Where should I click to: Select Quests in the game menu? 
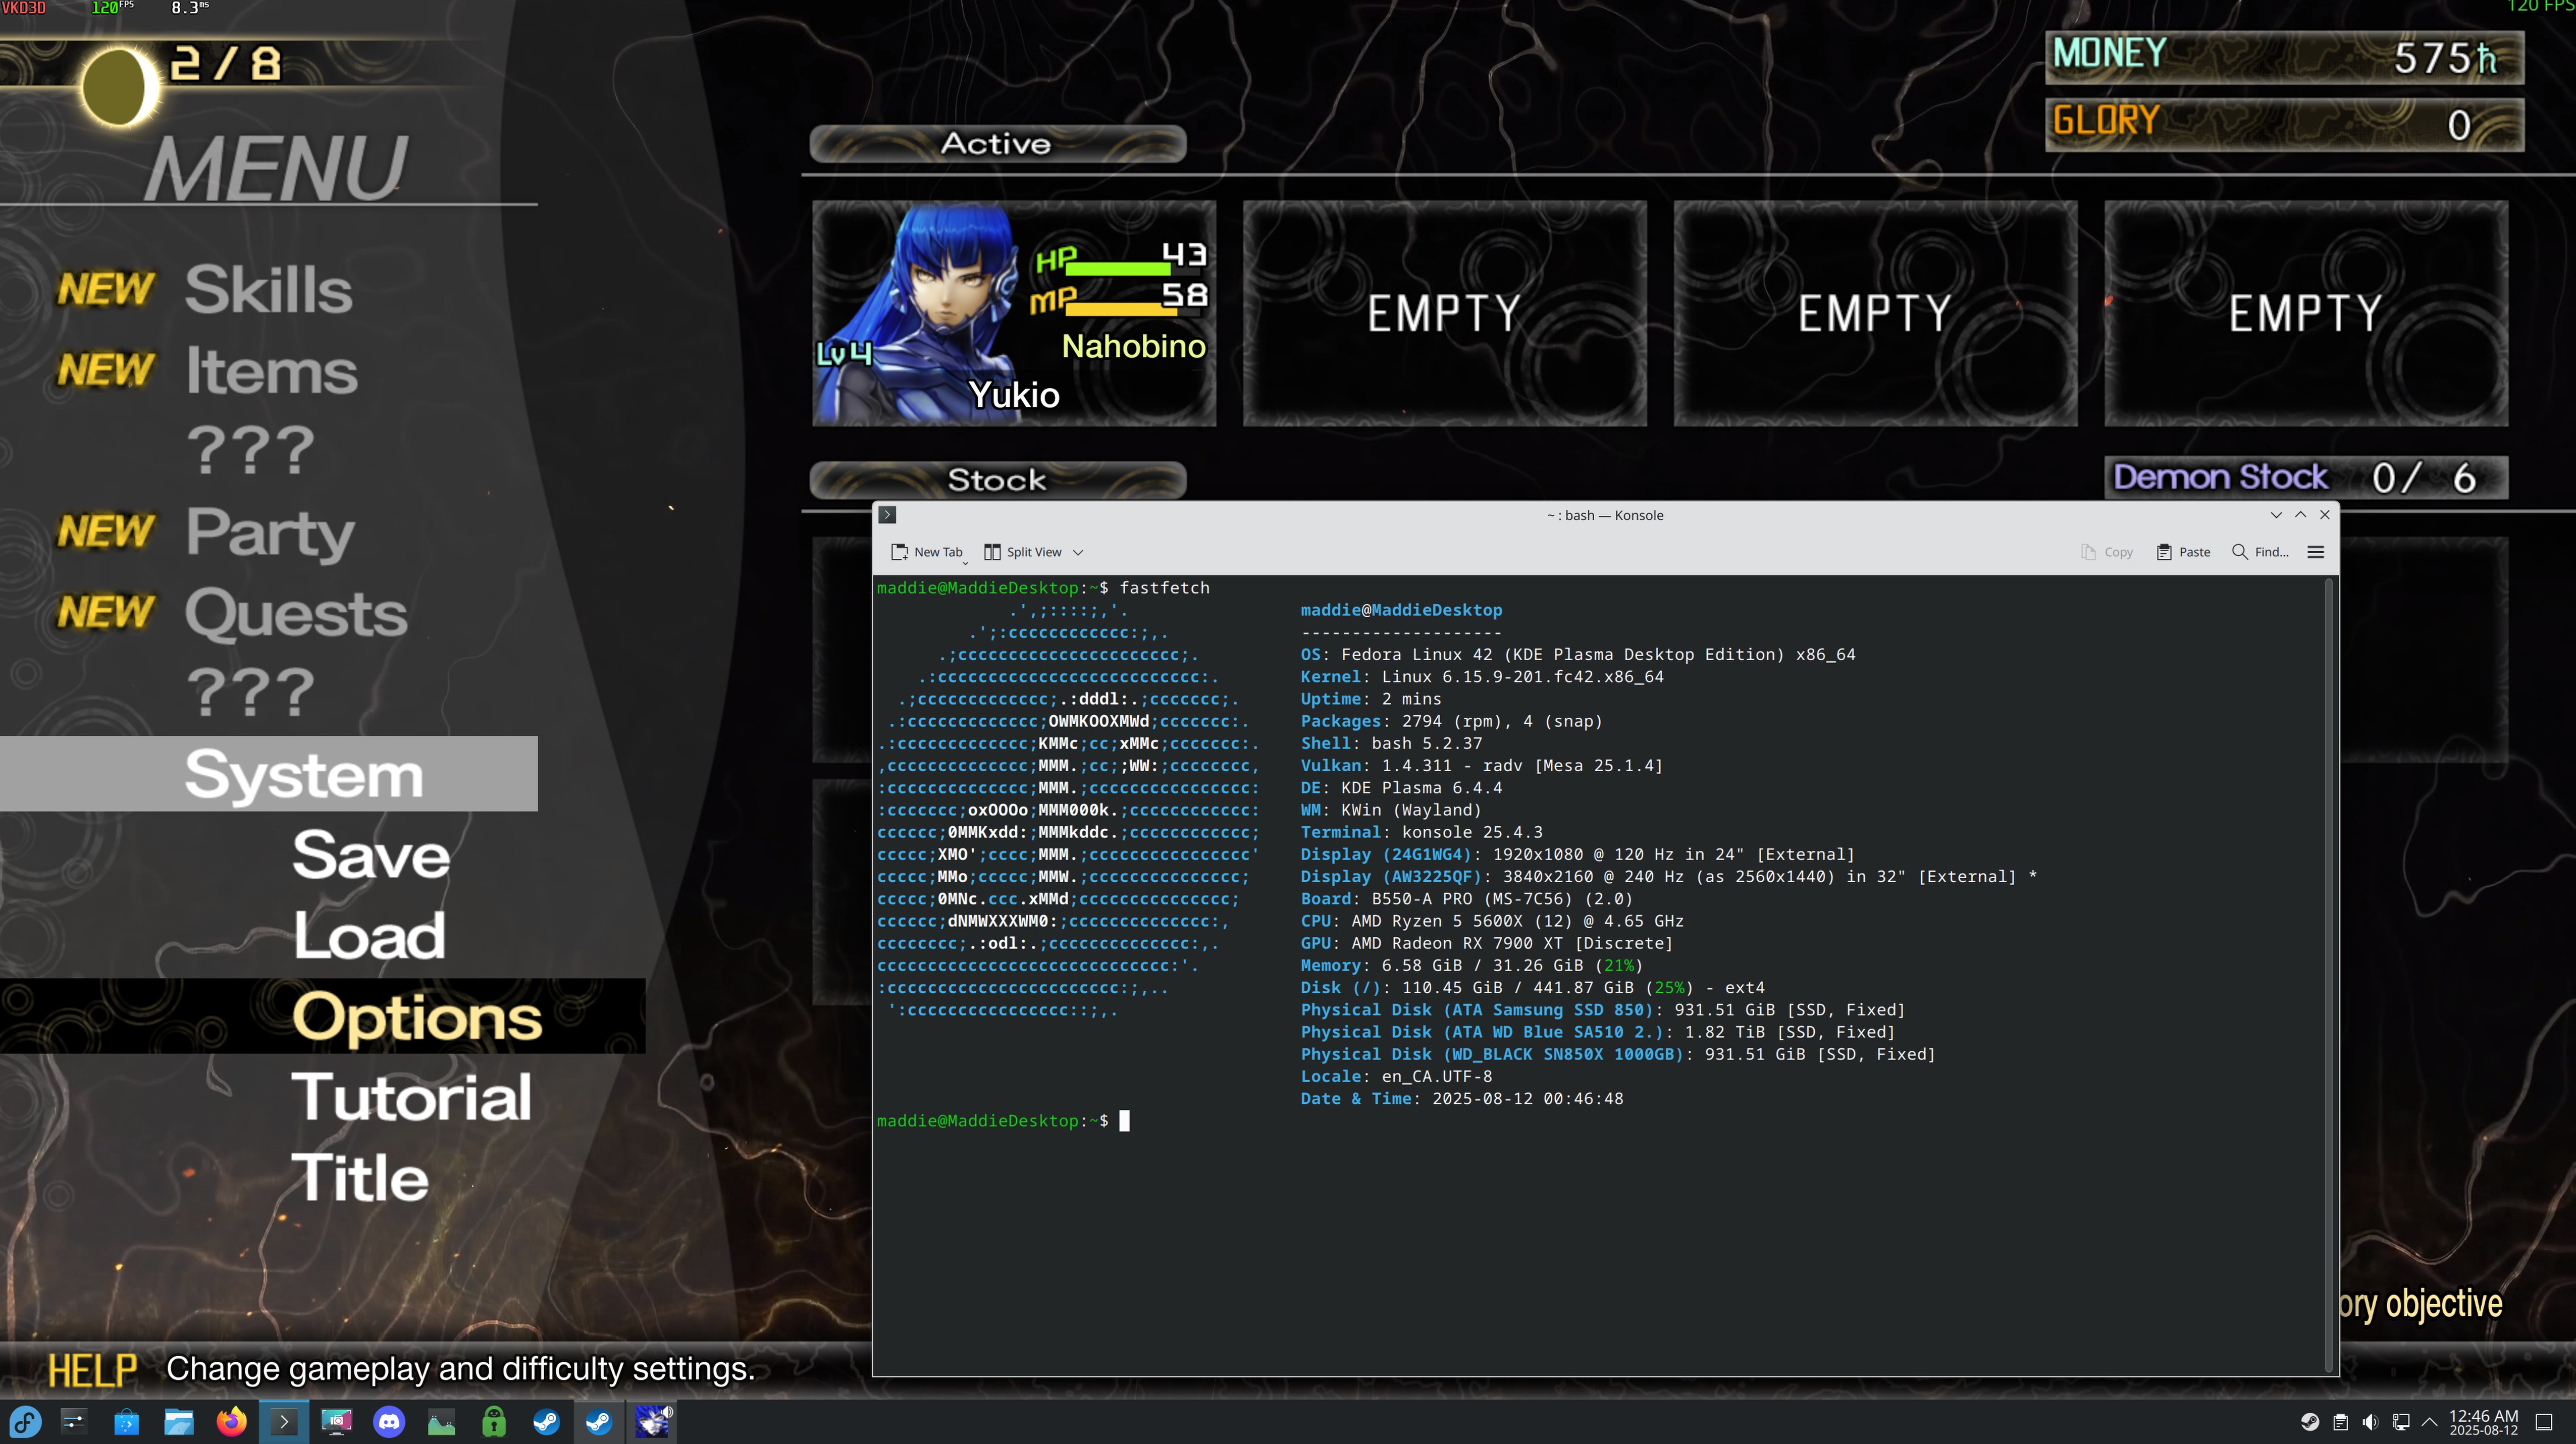pos(296,614)
